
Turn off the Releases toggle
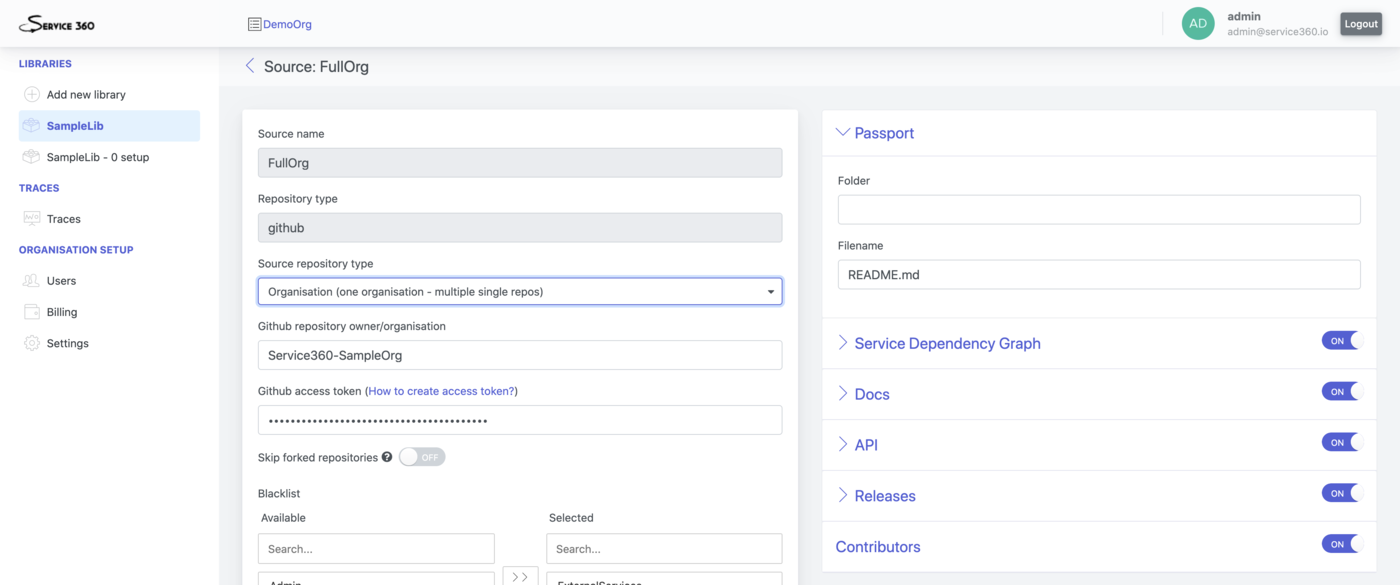1342,493
